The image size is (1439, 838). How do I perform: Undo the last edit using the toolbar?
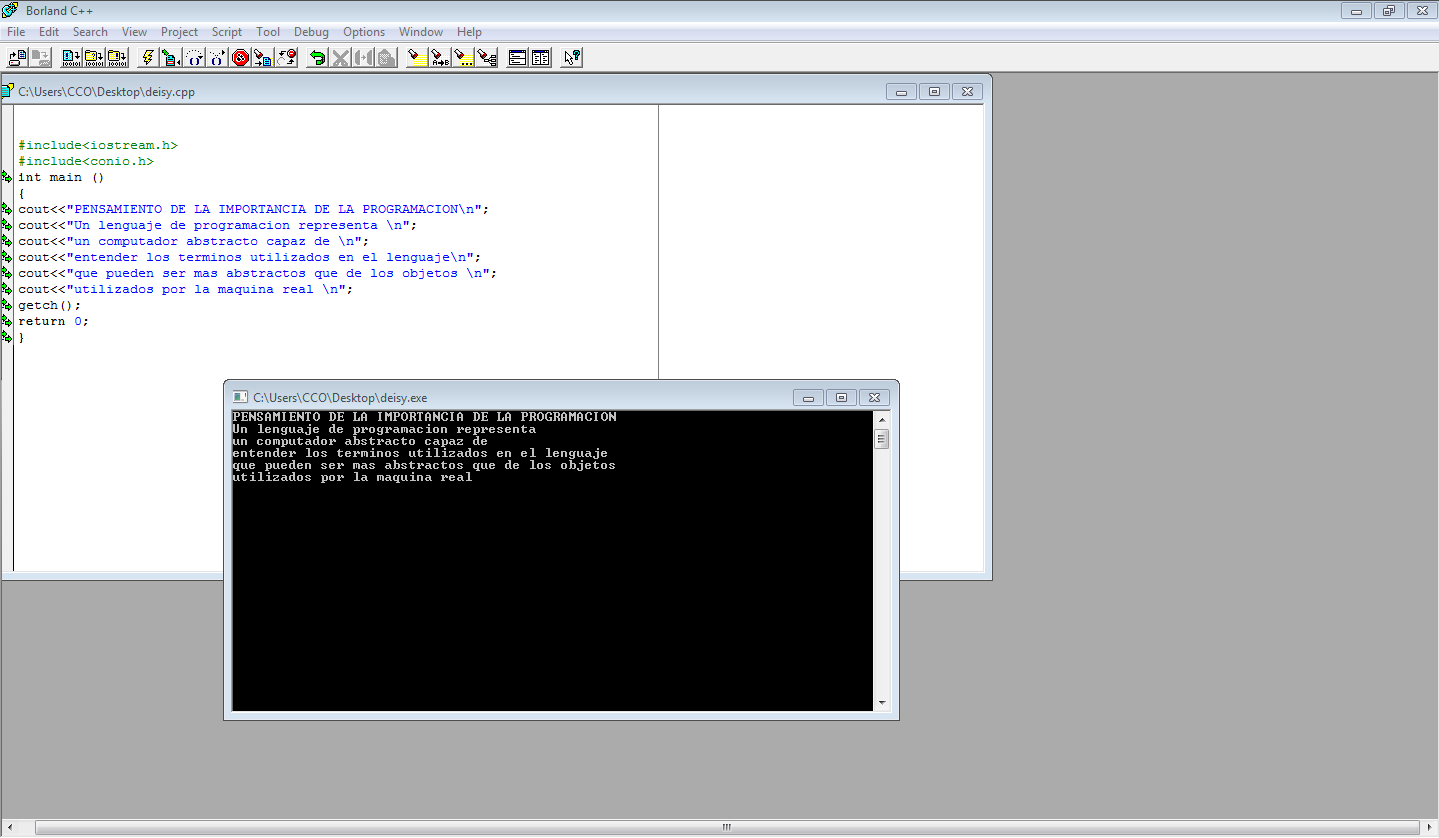[x=316, y=57]
